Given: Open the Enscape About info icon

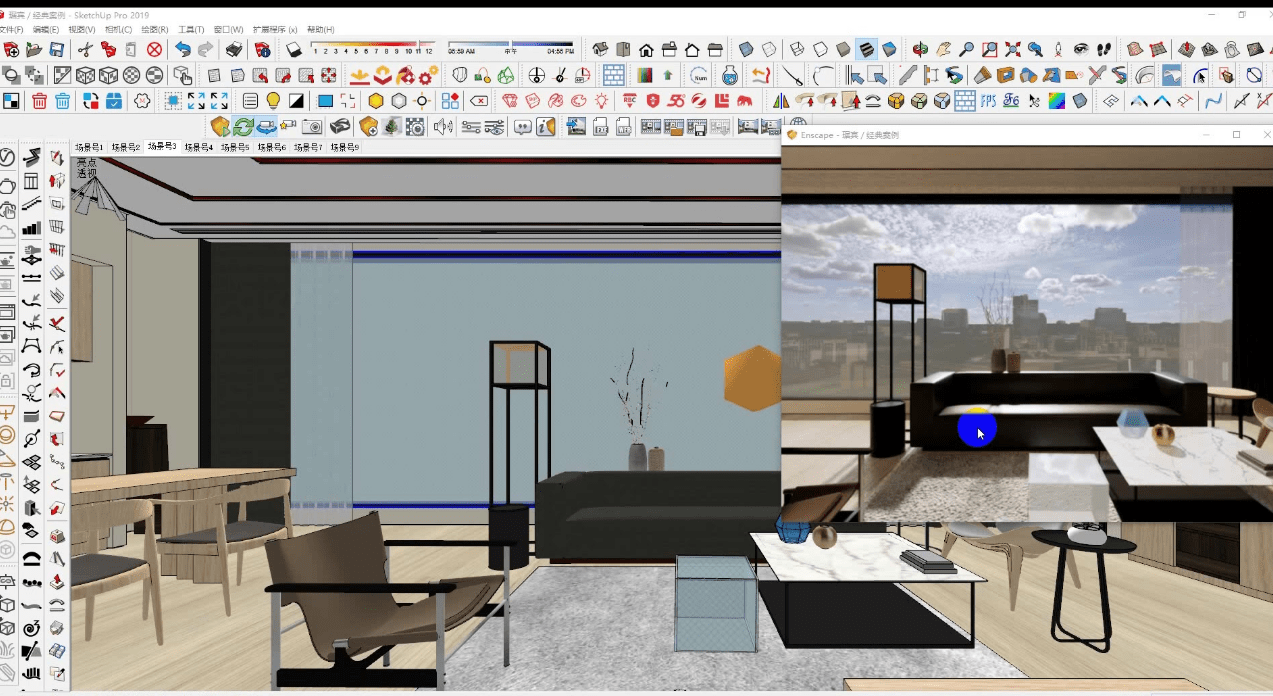Looking at the screenshot, I should 546,126.
